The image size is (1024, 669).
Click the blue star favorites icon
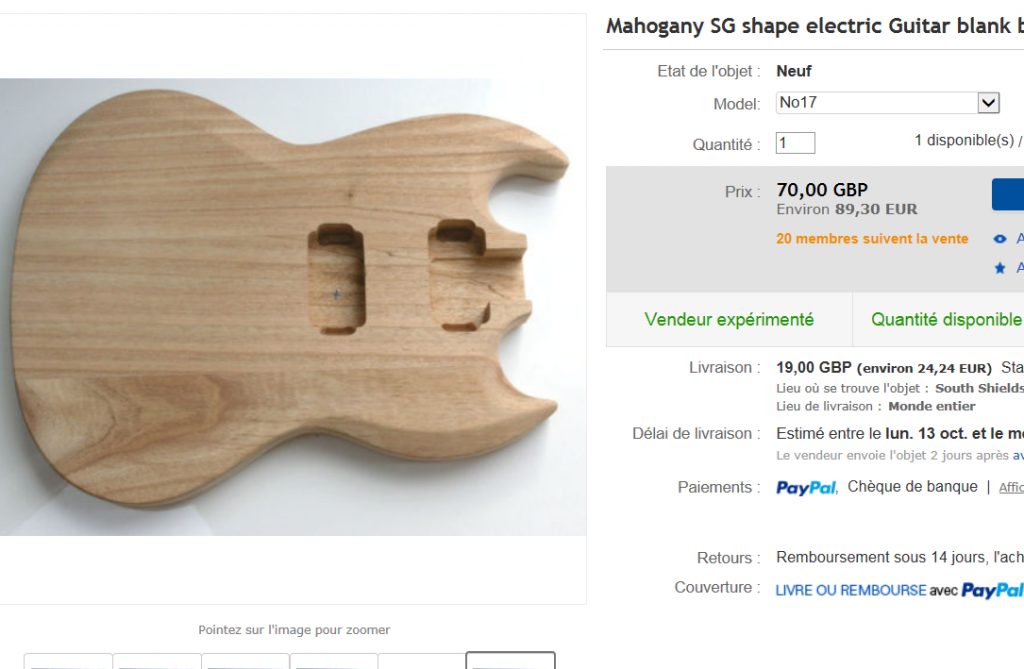point(999,268)
